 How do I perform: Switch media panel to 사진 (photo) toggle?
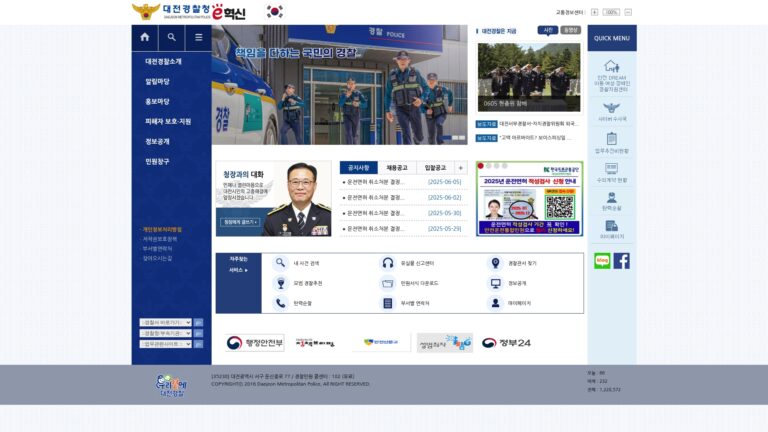[548, 30]
